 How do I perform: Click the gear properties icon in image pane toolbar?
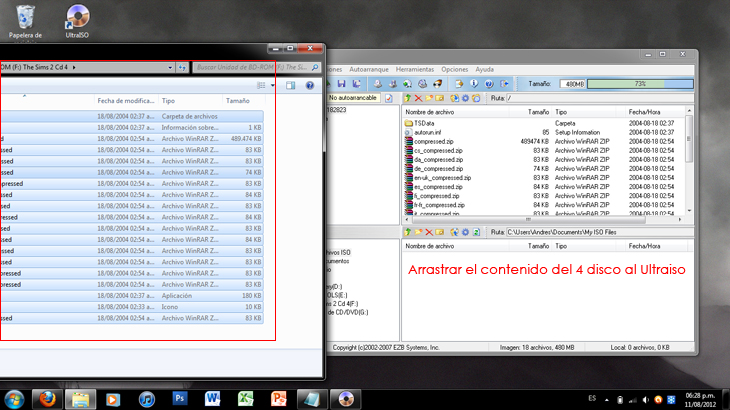click(x=465, y=98)
